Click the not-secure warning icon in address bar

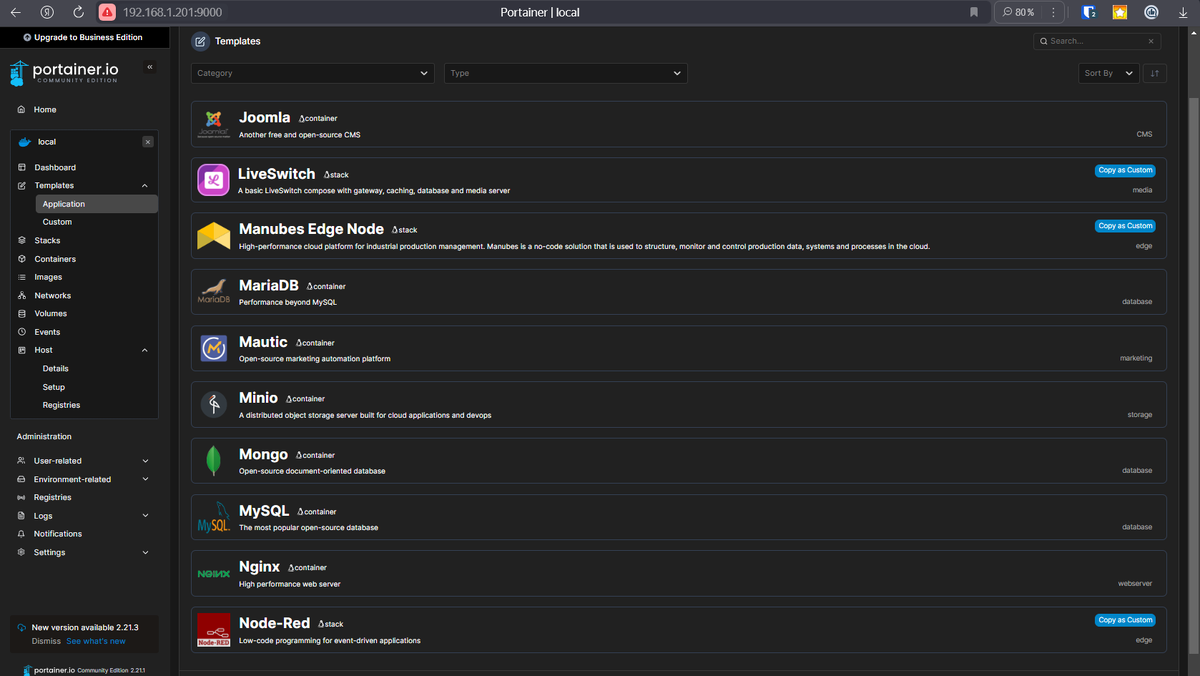click(x=107, y=12)
